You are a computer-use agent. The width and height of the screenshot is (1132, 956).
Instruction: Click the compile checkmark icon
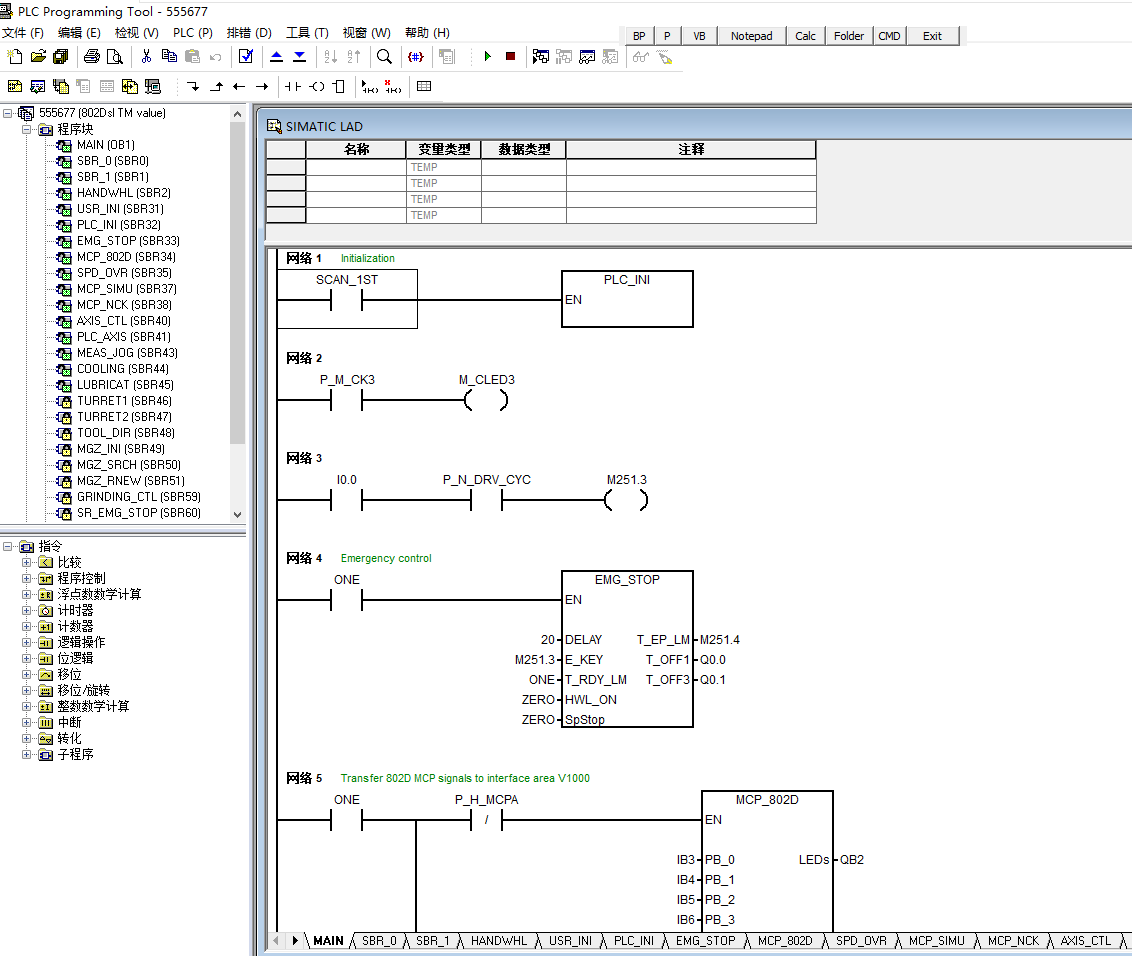pyautogui.click(x=246, y=57)
